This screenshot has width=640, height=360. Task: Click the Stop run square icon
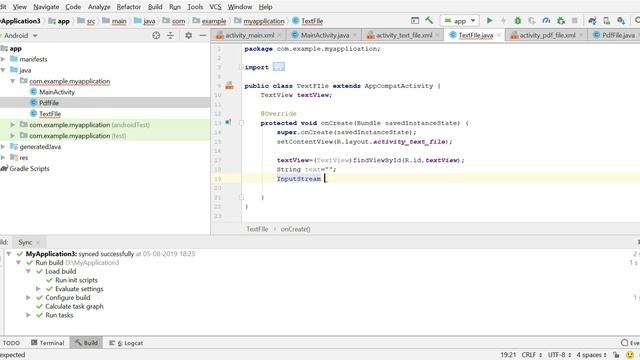[x=575, y=20]
